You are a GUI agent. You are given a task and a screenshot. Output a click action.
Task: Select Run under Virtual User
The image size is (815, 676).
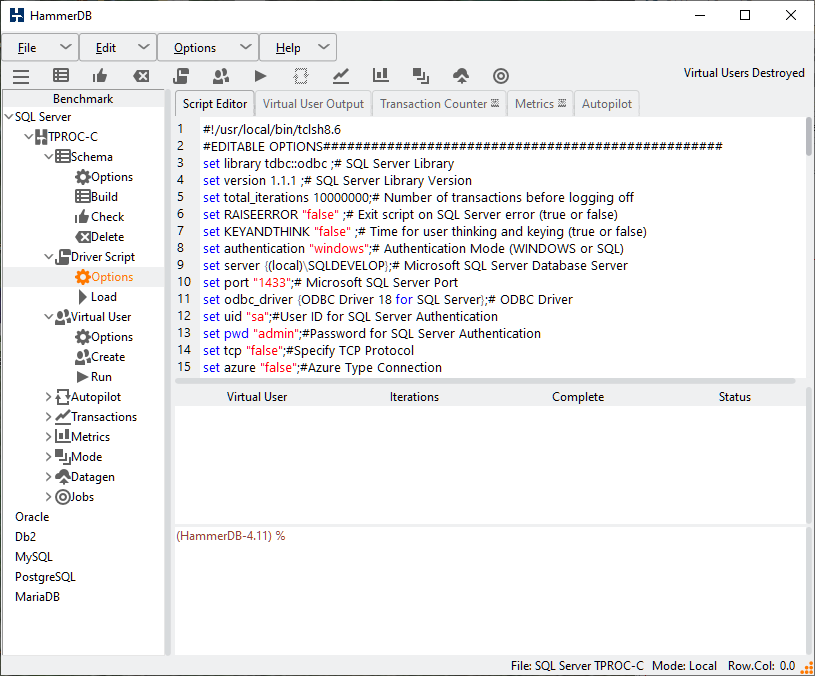[x=94, y=377]
